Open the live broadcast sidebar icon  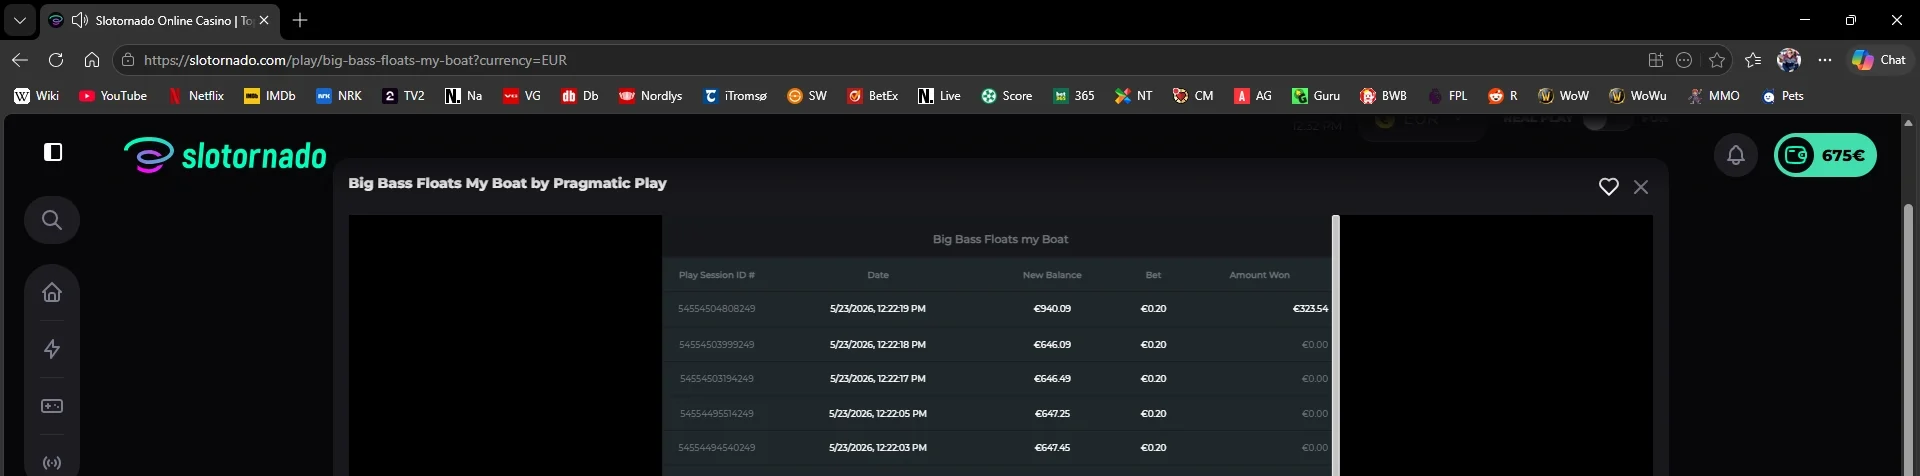click(52, 463)
